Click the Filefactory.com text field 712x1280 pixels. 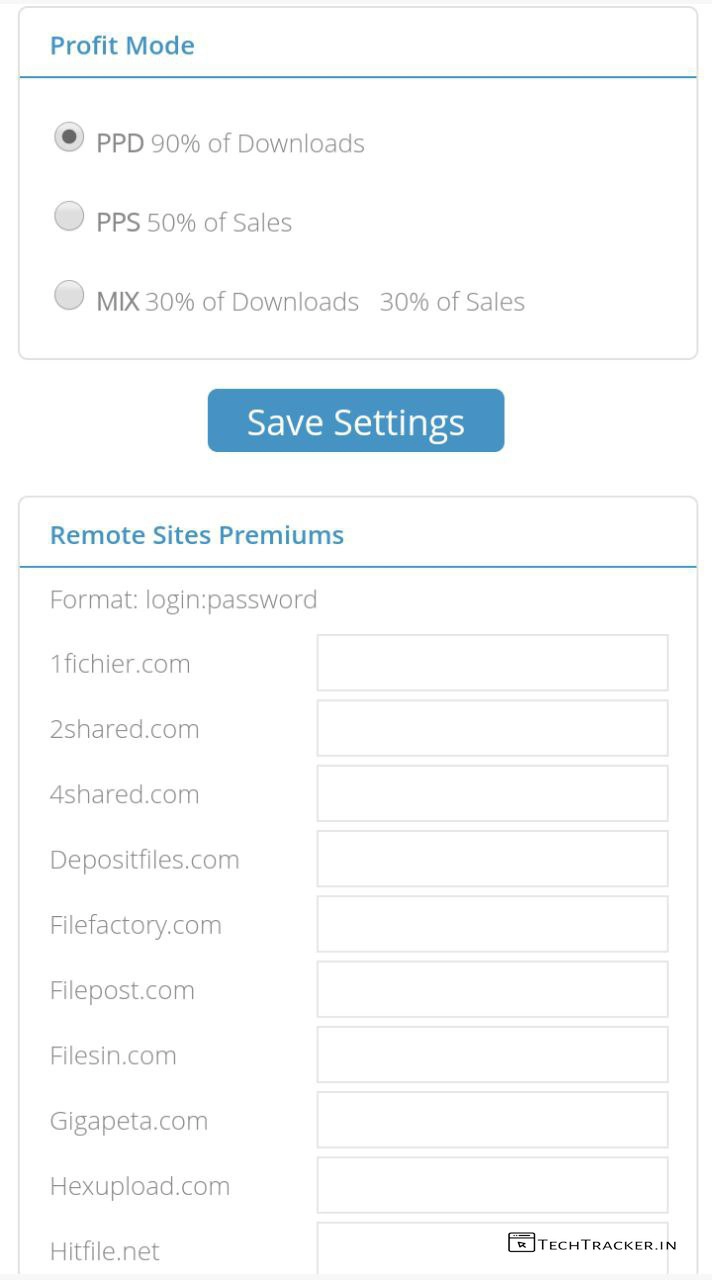492,924
